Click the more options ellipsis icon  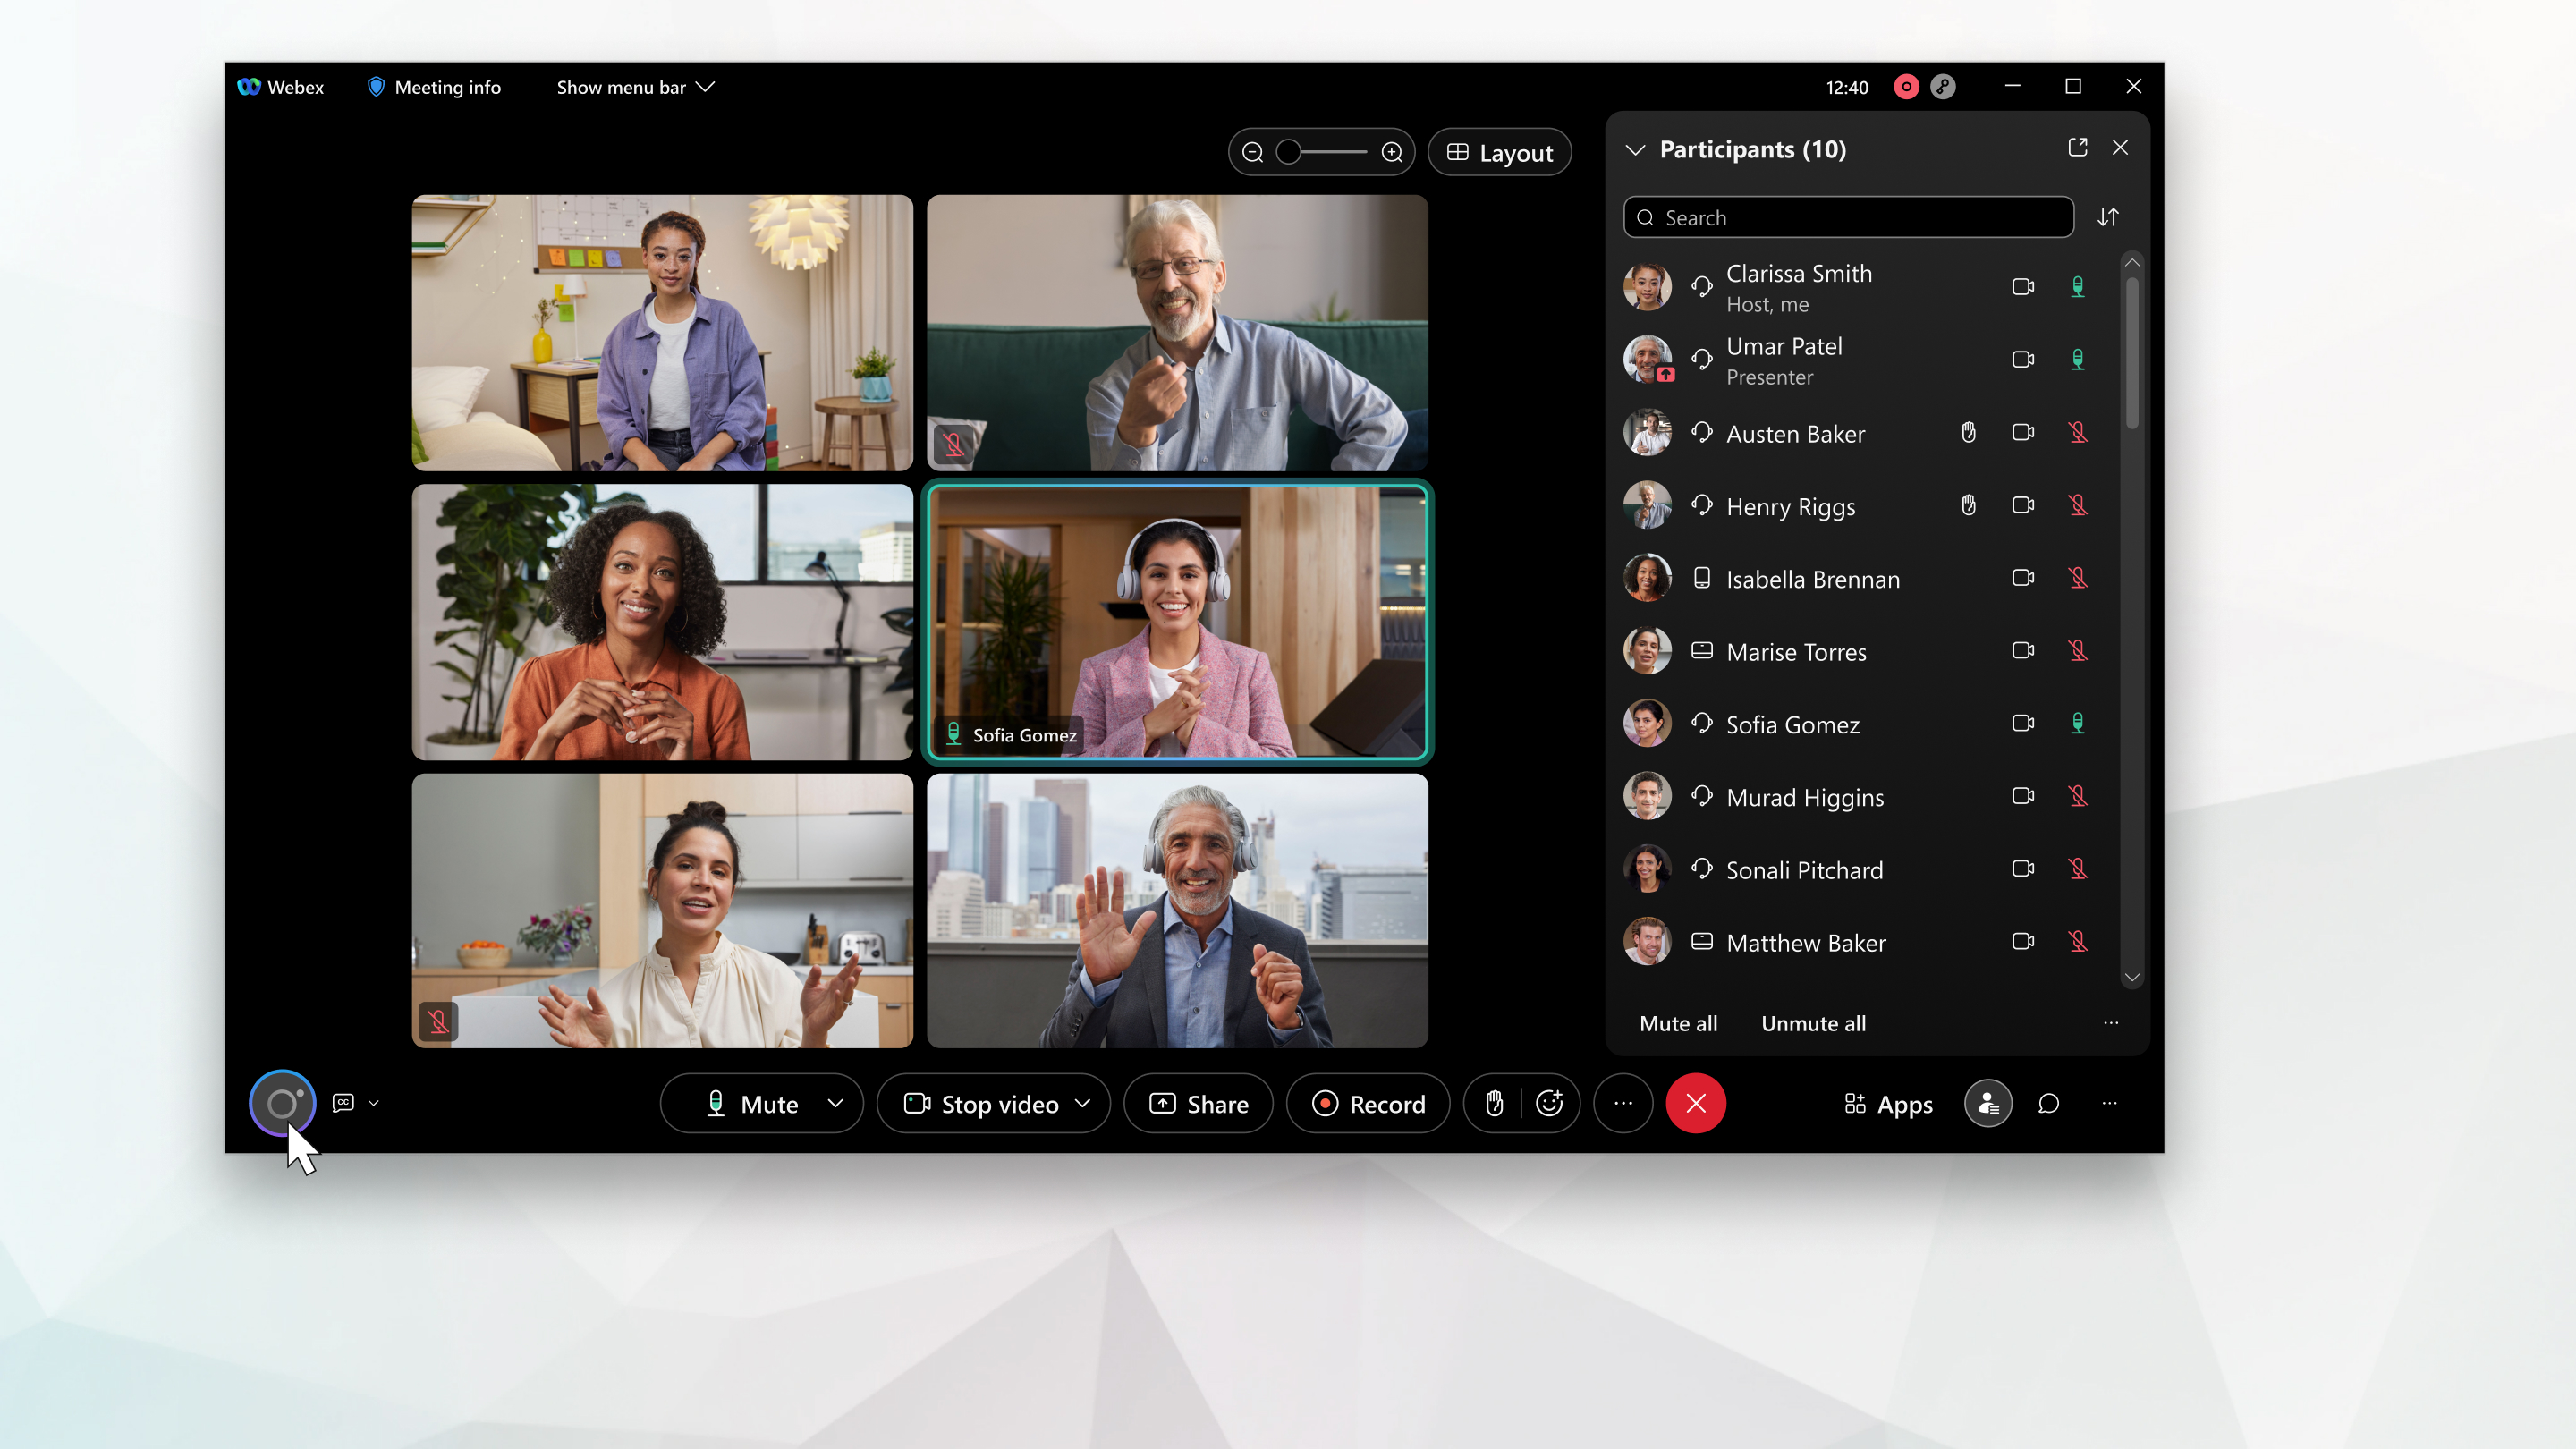tap(1623, 1102)
